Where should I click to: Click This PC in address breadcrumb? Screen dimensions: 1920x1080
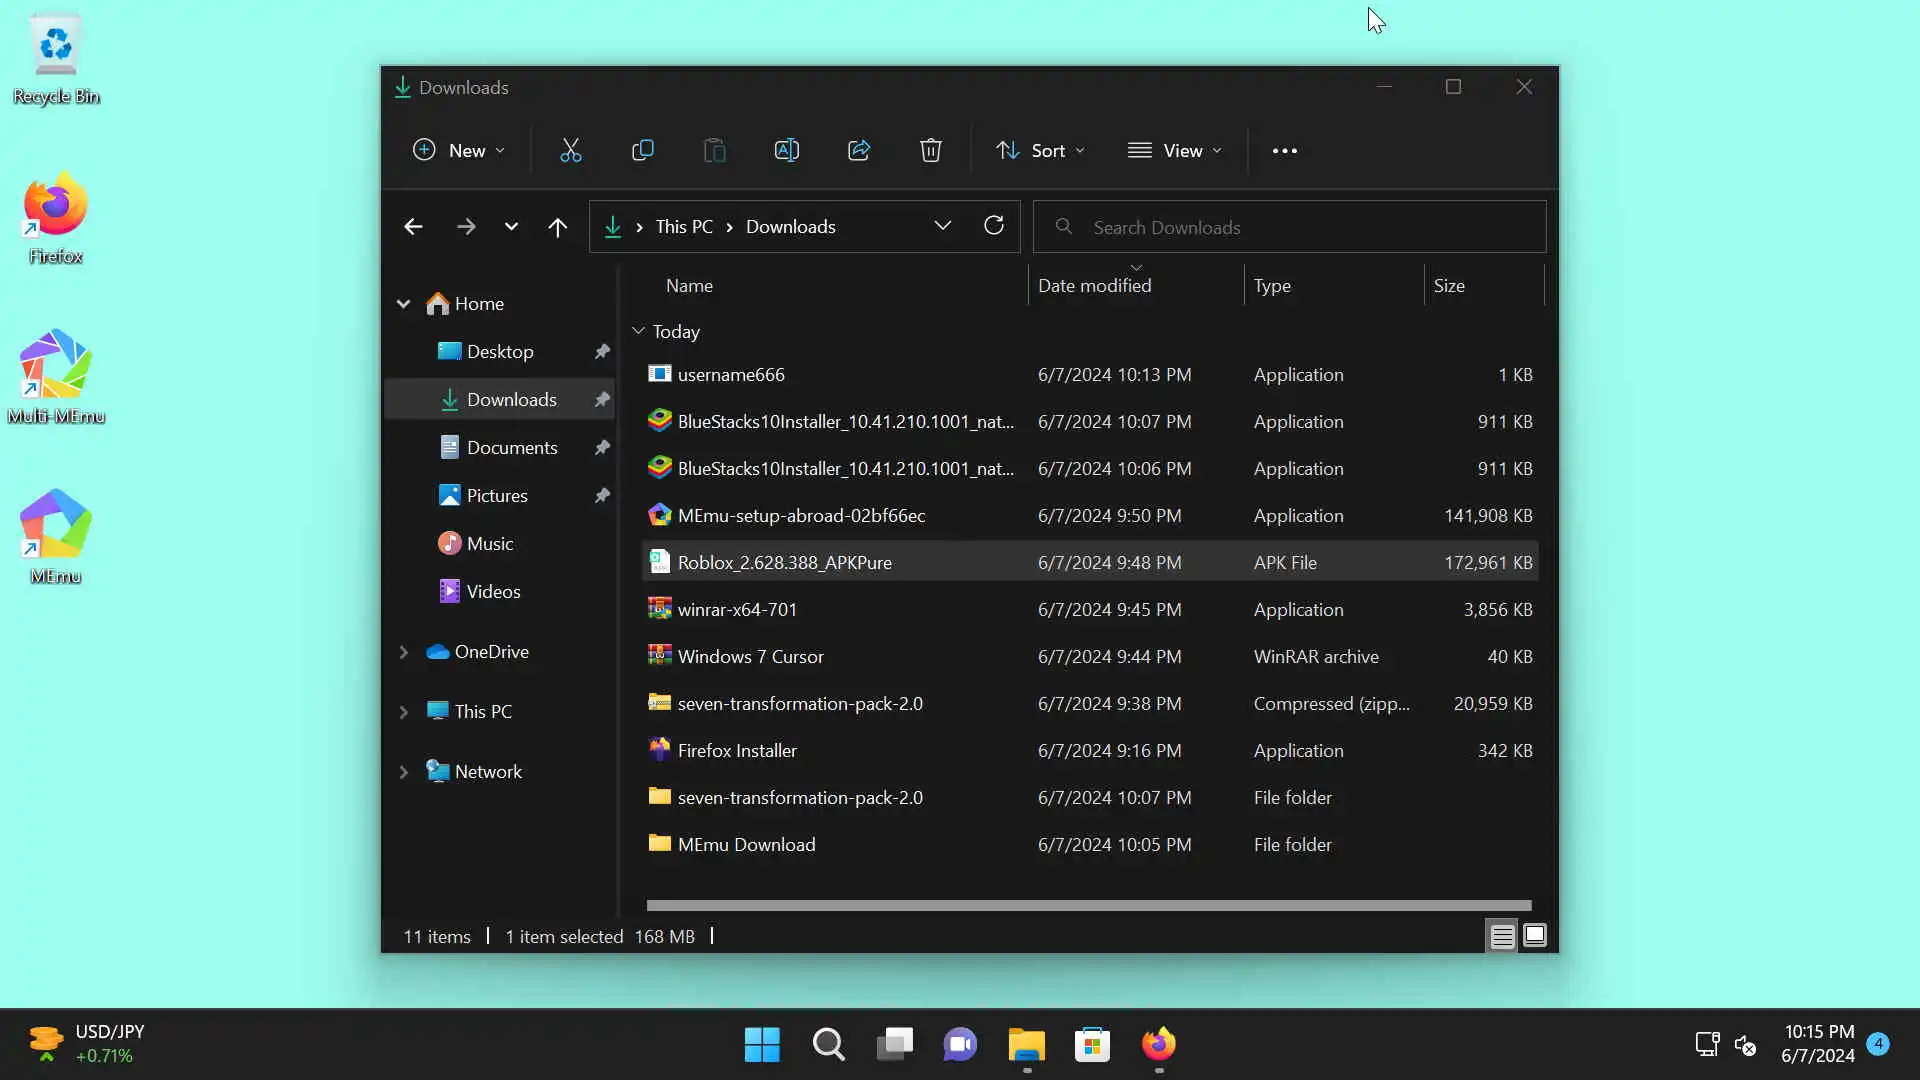[x=684, y=227]
